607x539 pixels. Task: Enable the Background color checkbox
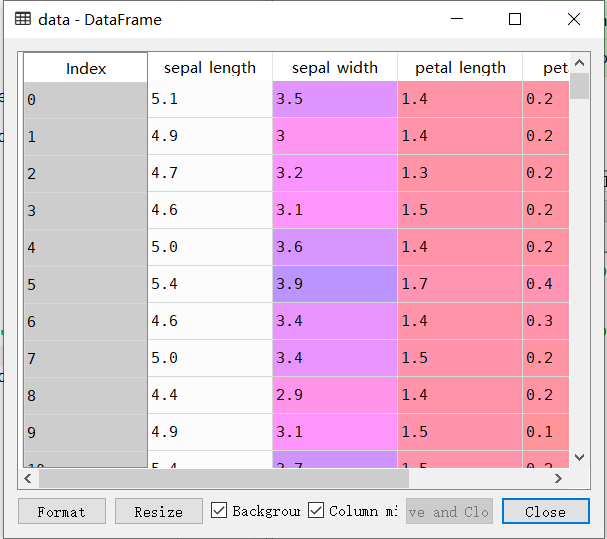pyautogui.click(x=220, y=511)
